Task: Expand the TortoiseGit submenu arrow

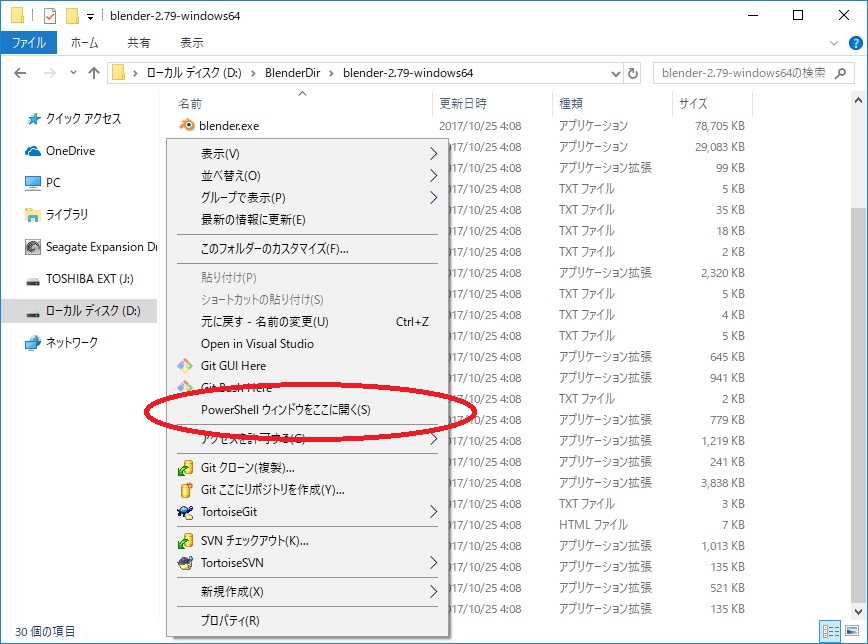Action: tap(433, 512)
